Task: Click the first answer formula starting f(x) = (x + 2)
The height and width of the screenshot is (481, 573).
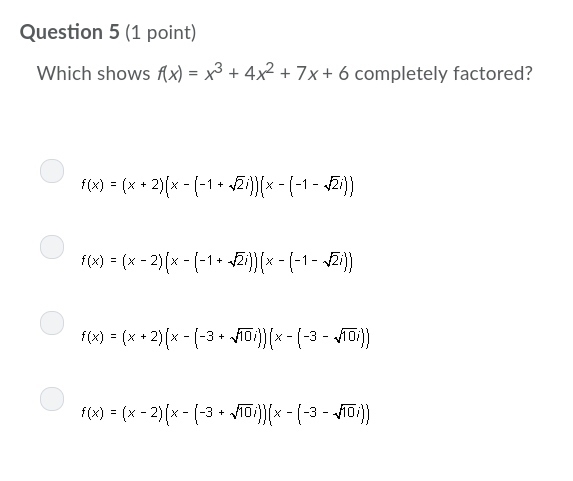Action: click(217, 186)
